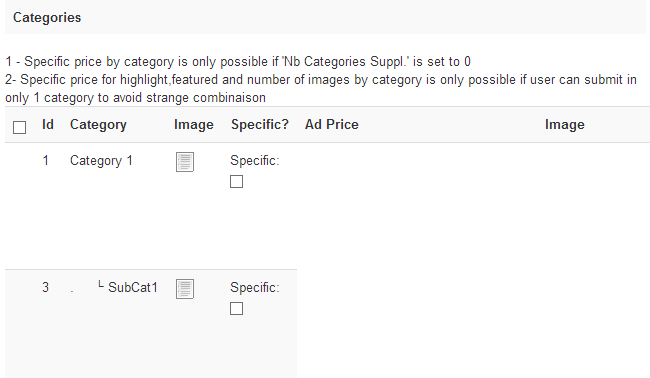The width and height of the screenshot is (650, 378).
Task: Click the image icon for SubCat1
Action: [x=184, y=288]
